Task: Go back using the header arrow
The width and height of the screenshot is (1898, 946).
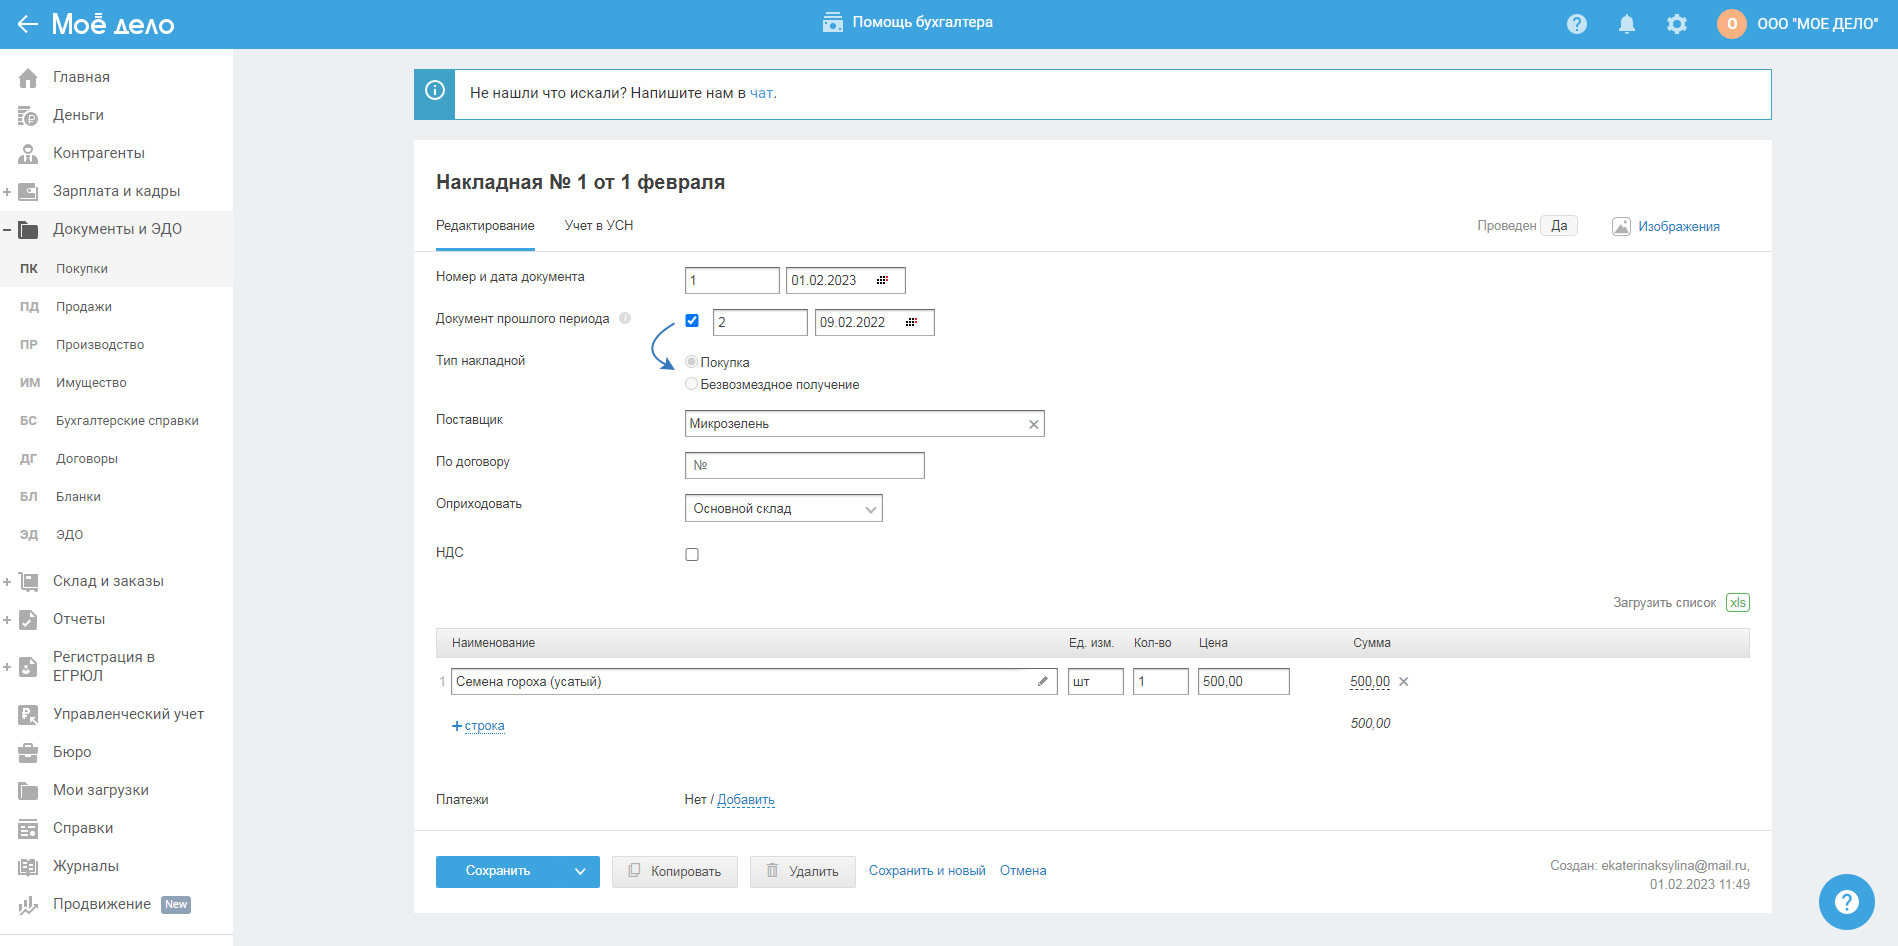Action: click(x=27, y=24)
